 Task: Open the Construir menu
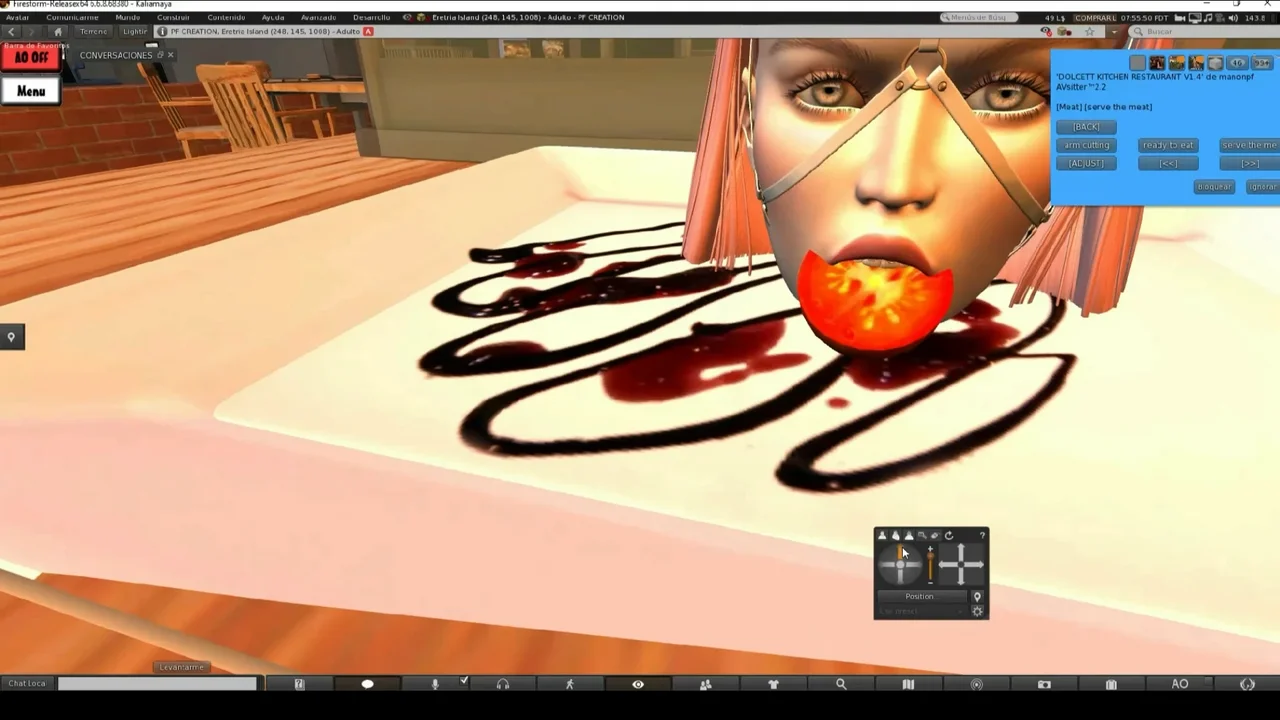tap(173, 17)
